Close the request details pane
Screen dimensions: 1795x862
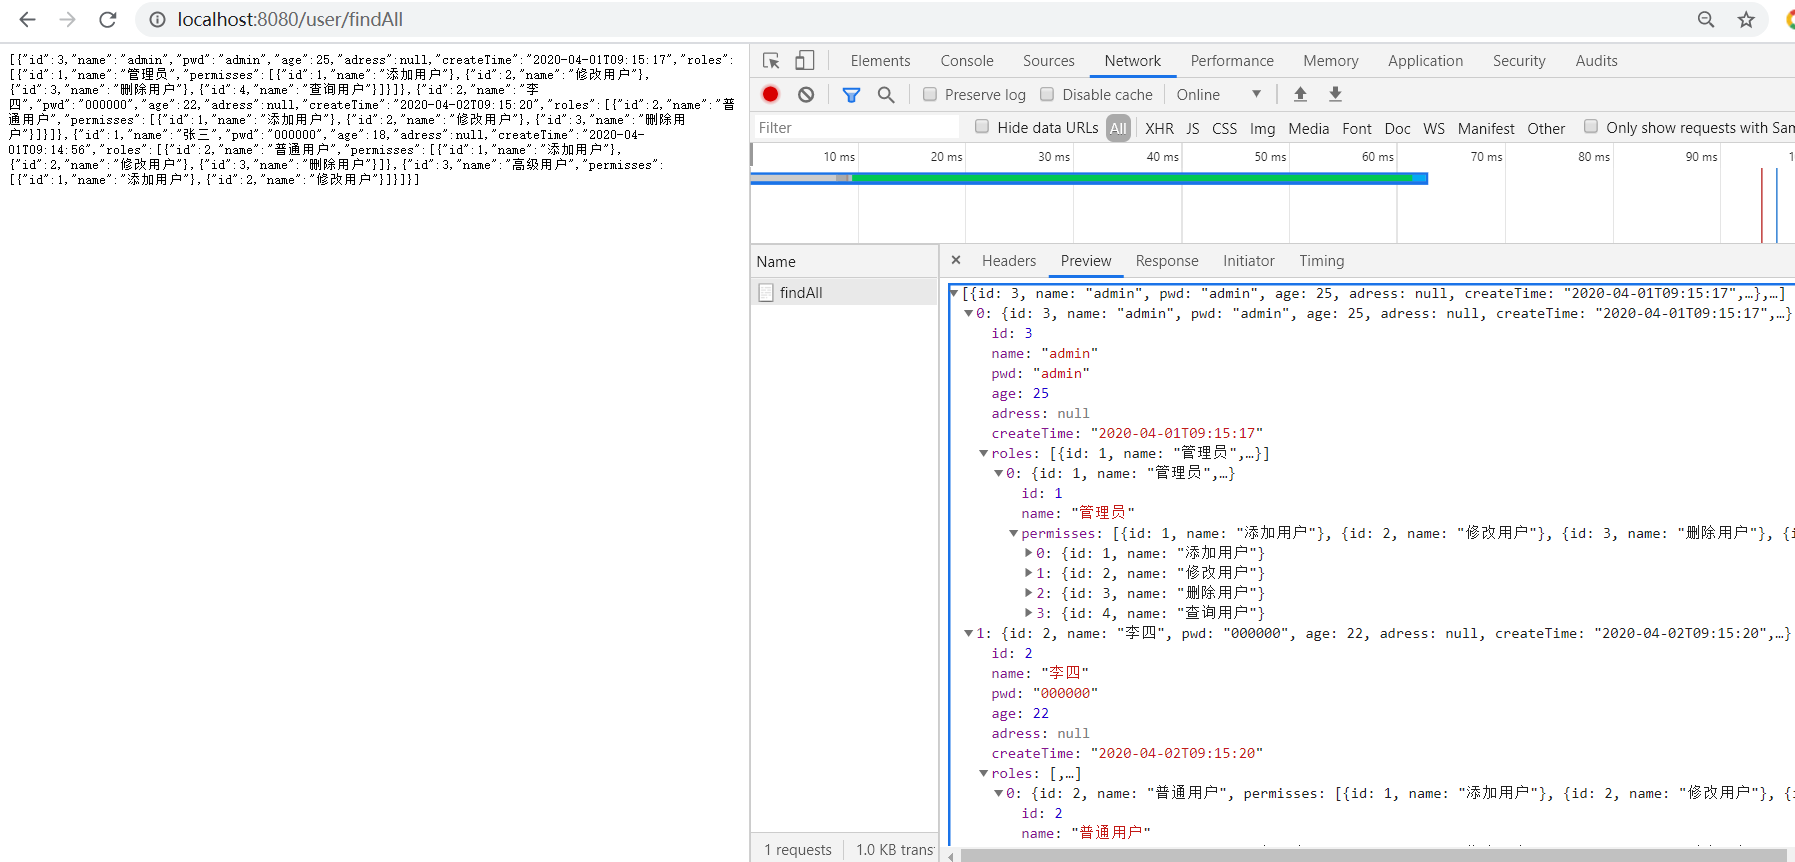[956, 260]
